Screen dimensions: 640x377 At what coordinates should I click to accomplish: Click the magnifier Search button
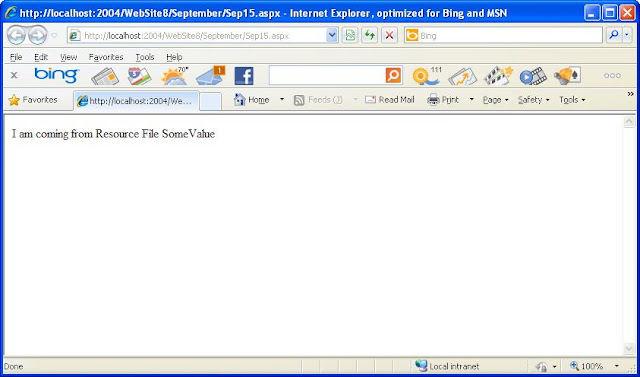pos(613,35)
